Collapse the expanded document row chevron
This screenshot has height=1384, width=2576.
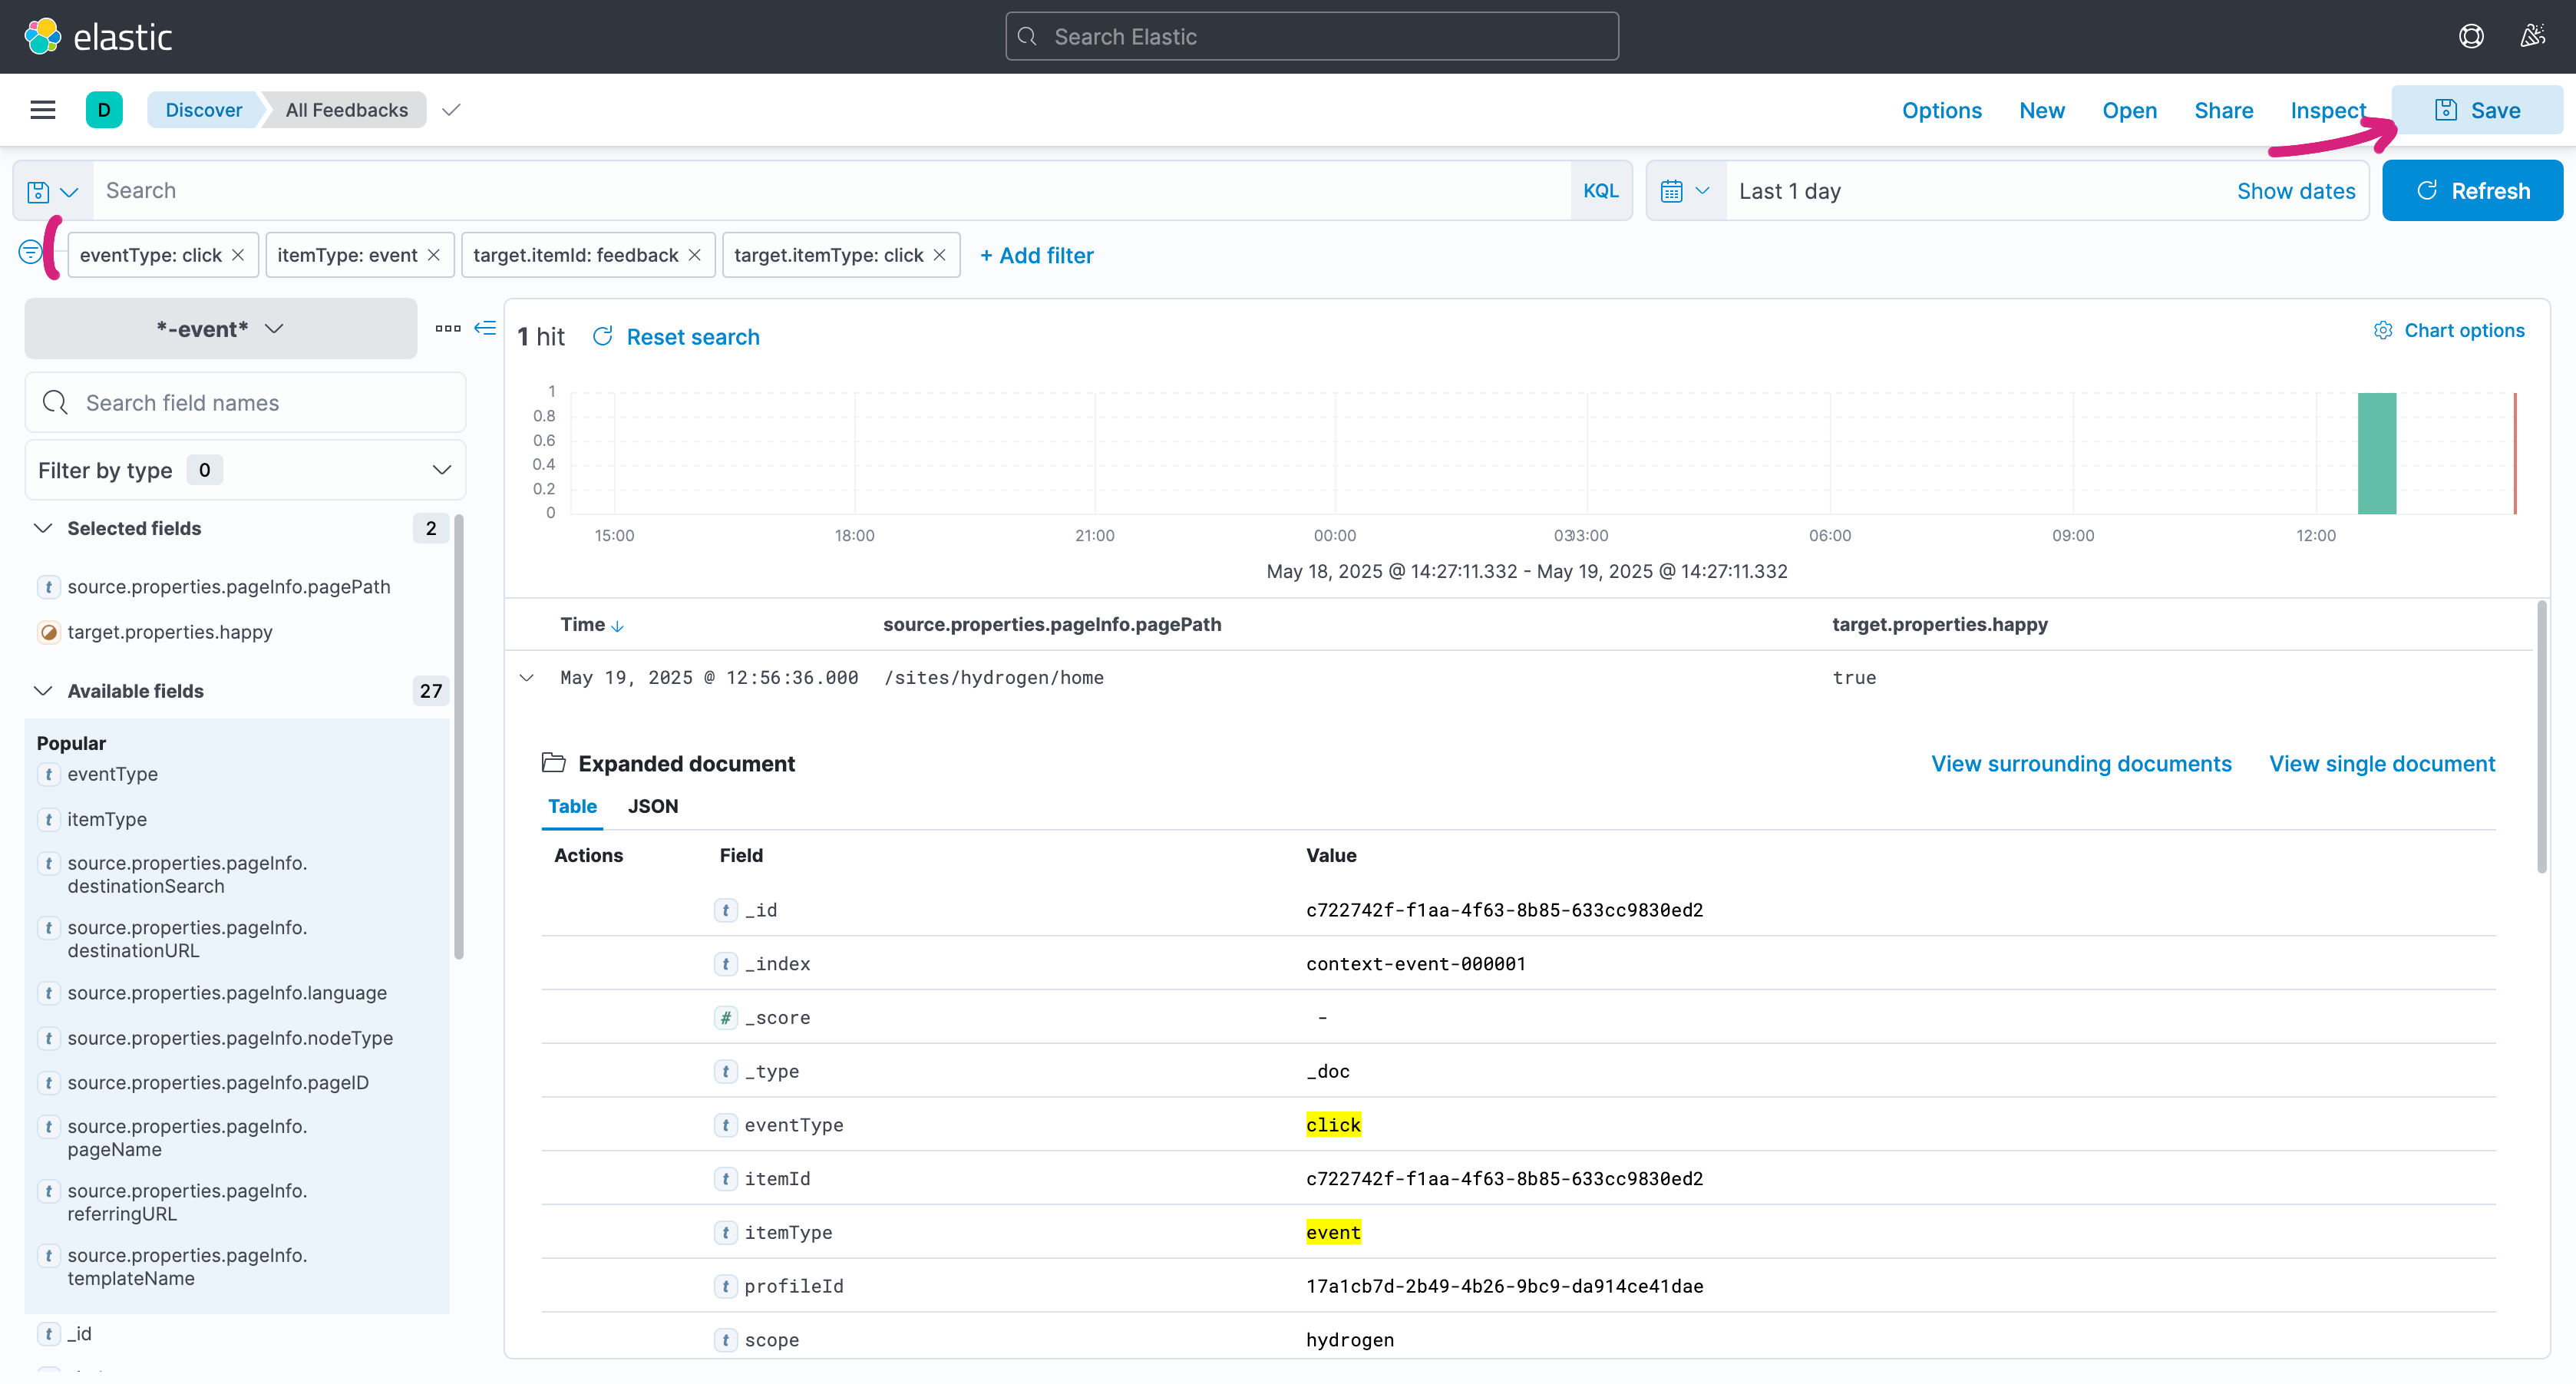(x=527, y=678)
